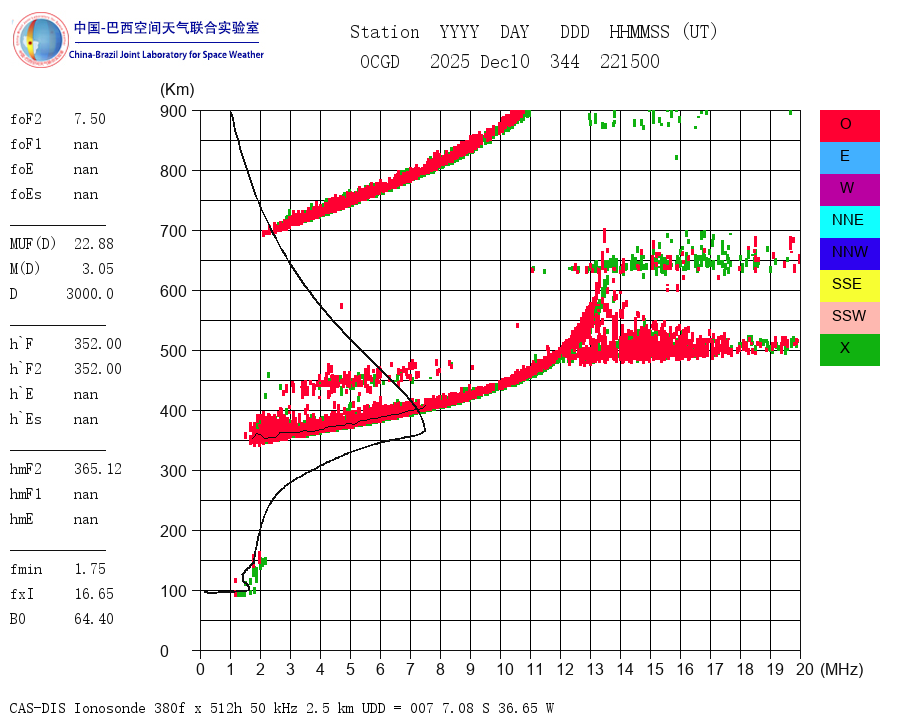Click the B0 value 64.40
This screenshot has height=720, width=900.
click(x=94, y=619)
